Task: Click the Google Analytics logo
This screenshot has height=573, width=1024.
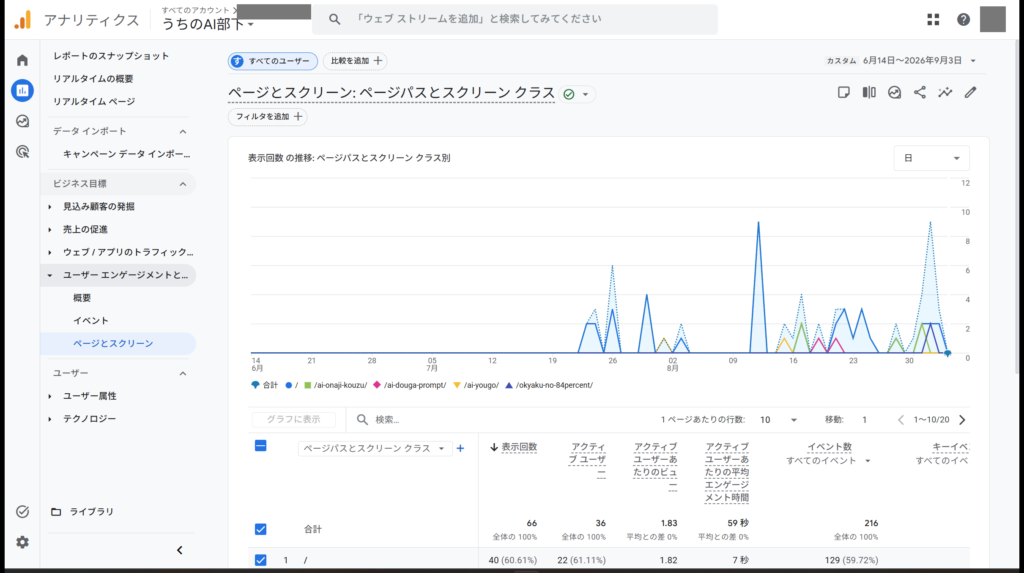Action: point(23,20)
